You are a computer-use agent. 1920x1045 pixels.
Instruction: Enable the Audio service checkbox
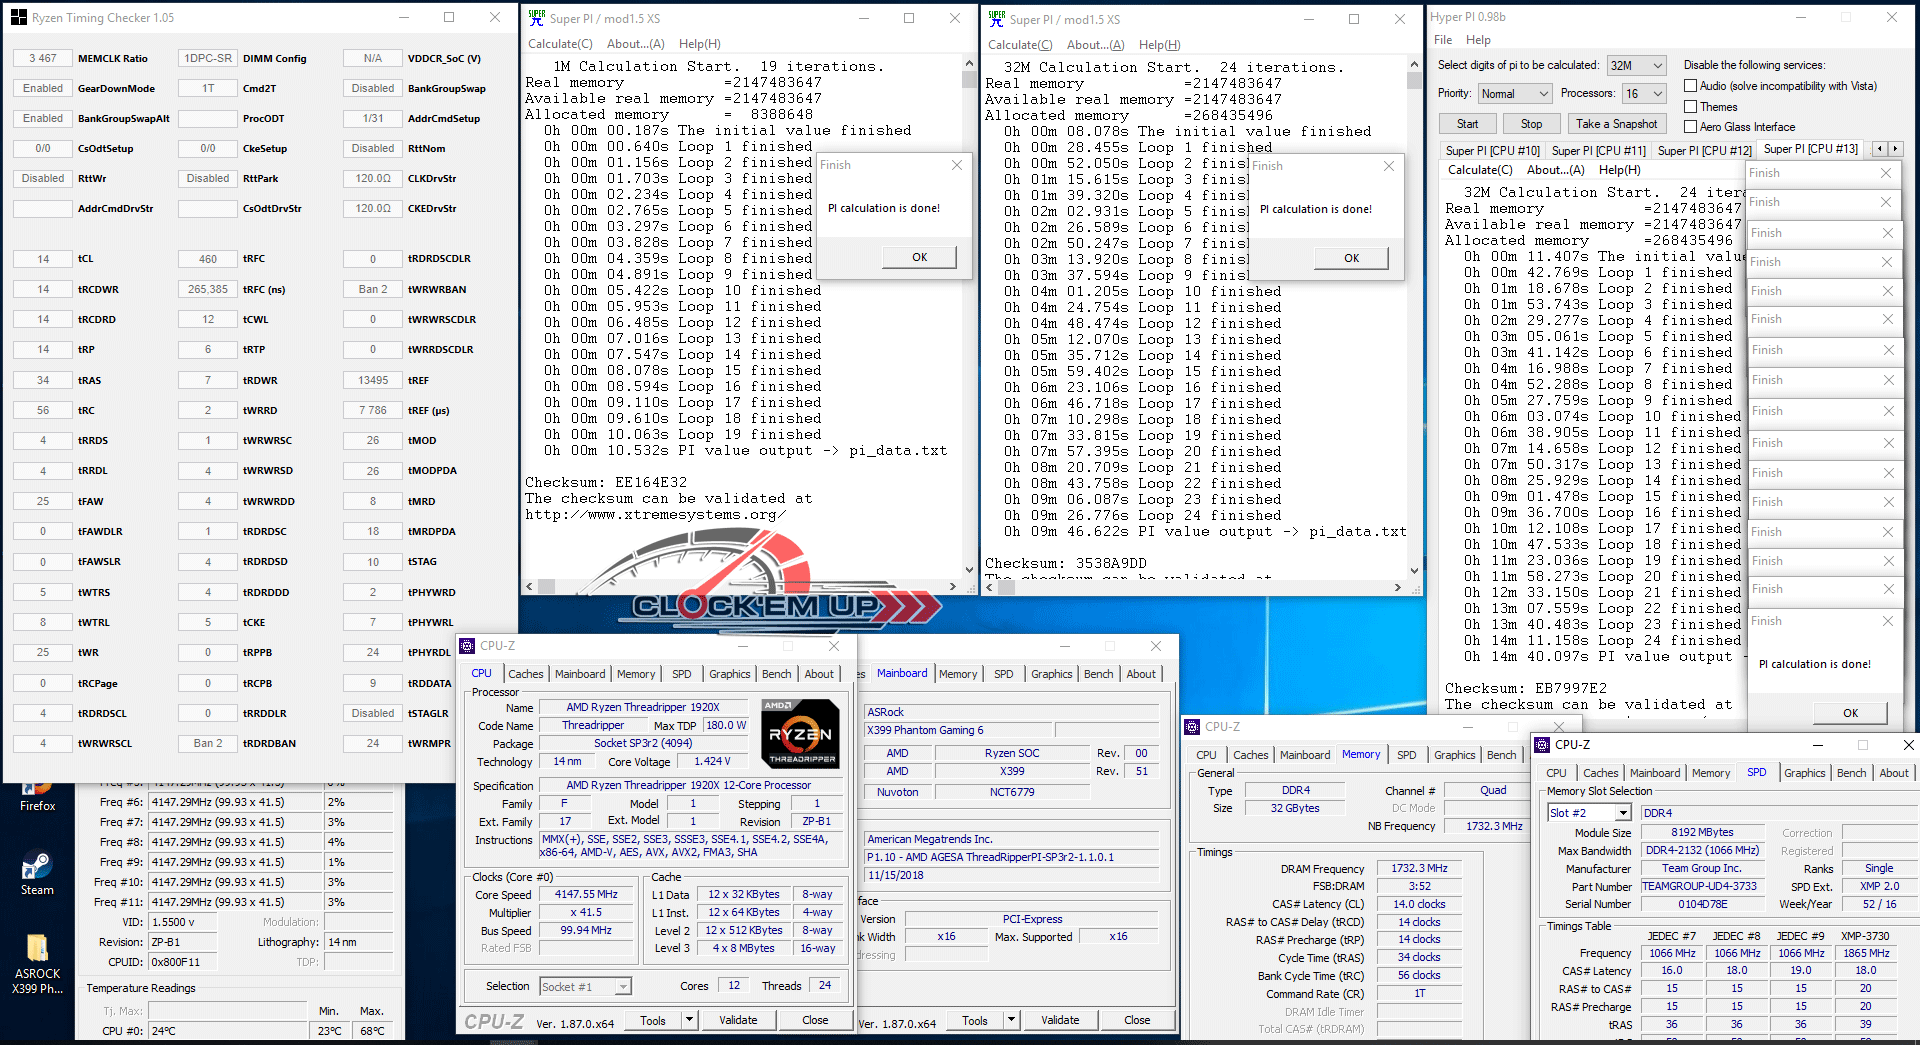click(x=1691, y=86)
